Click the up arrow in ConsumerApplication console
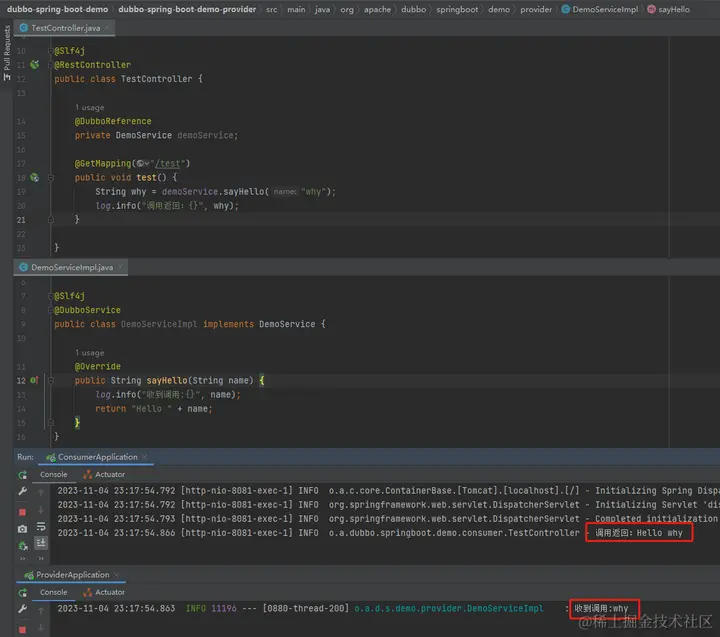 tap(41, 492)
